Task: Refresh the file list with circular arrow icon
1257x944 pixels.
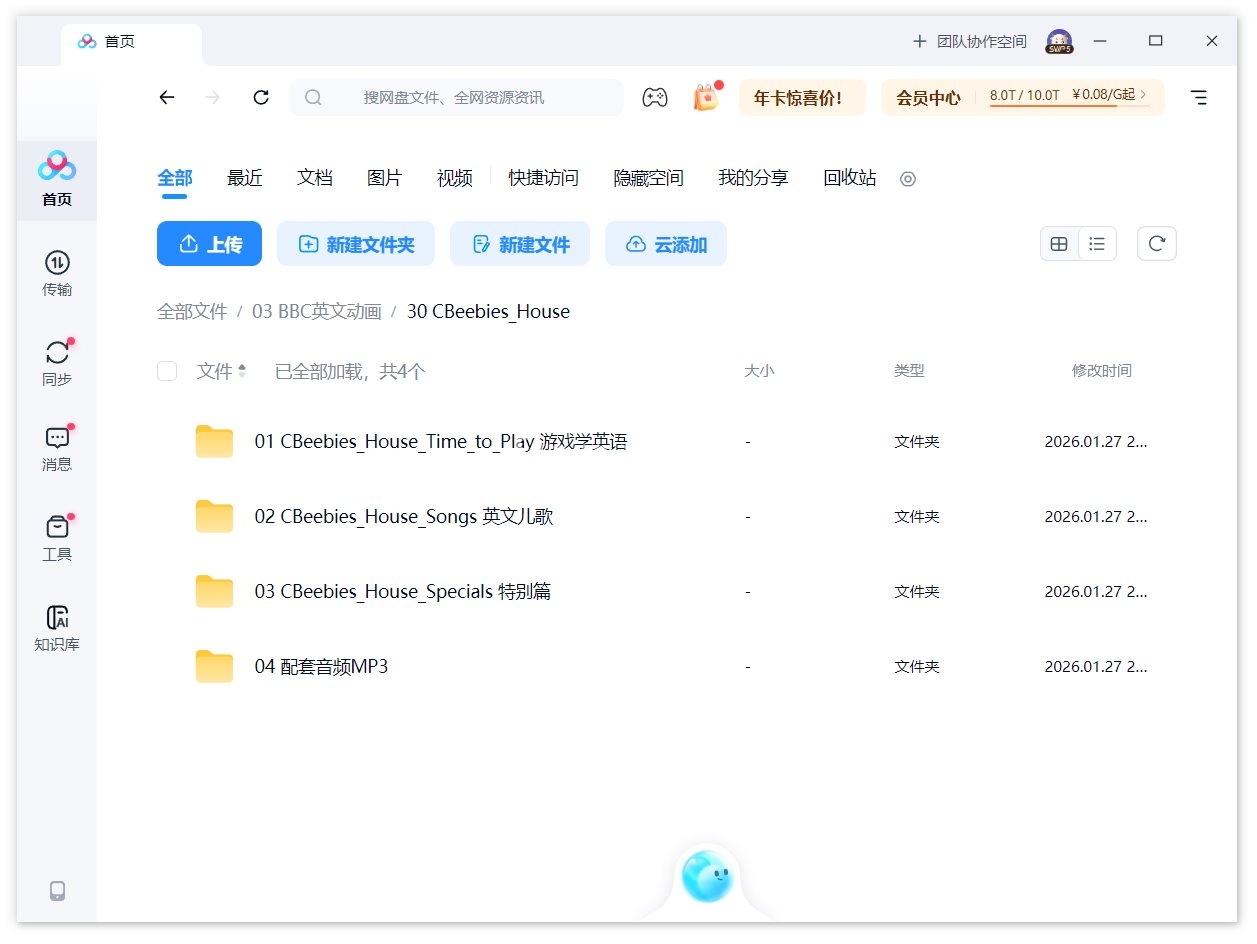Action: point(1157,243)
